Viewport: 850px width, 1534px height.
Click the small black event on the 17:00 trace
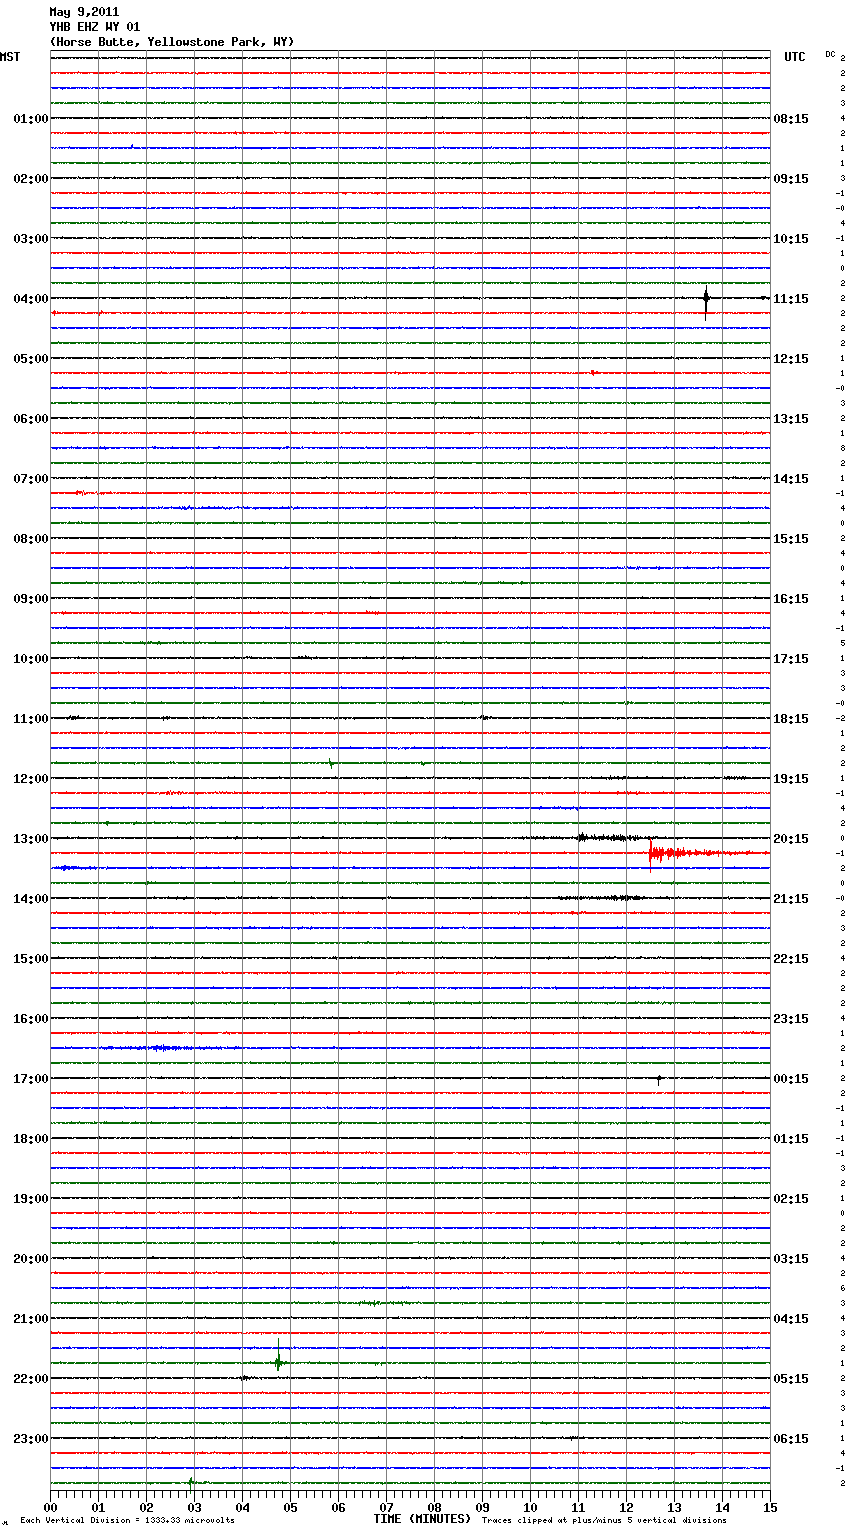click(x=659, y=1079)
